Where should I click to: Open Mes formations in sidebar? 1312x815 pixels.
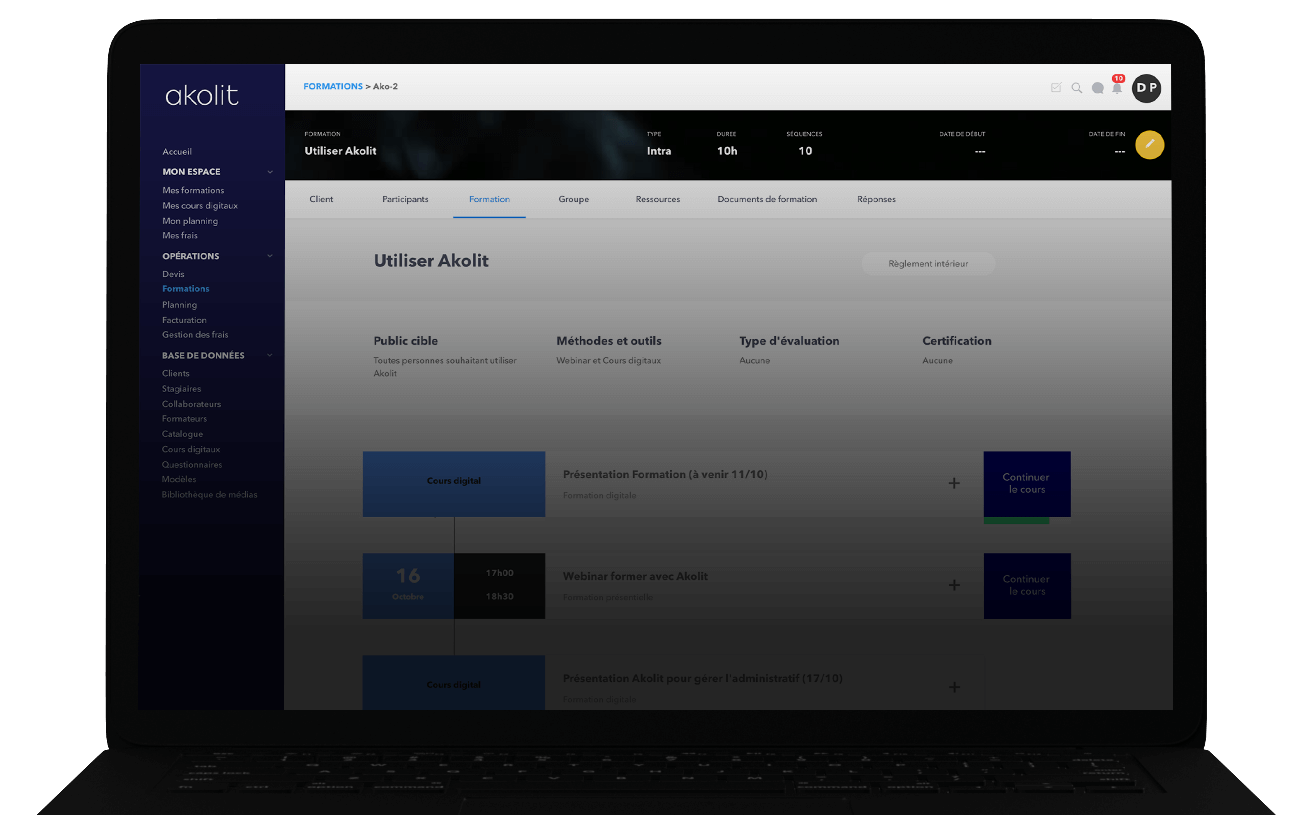pyautogui.click(x=193, y=190)
